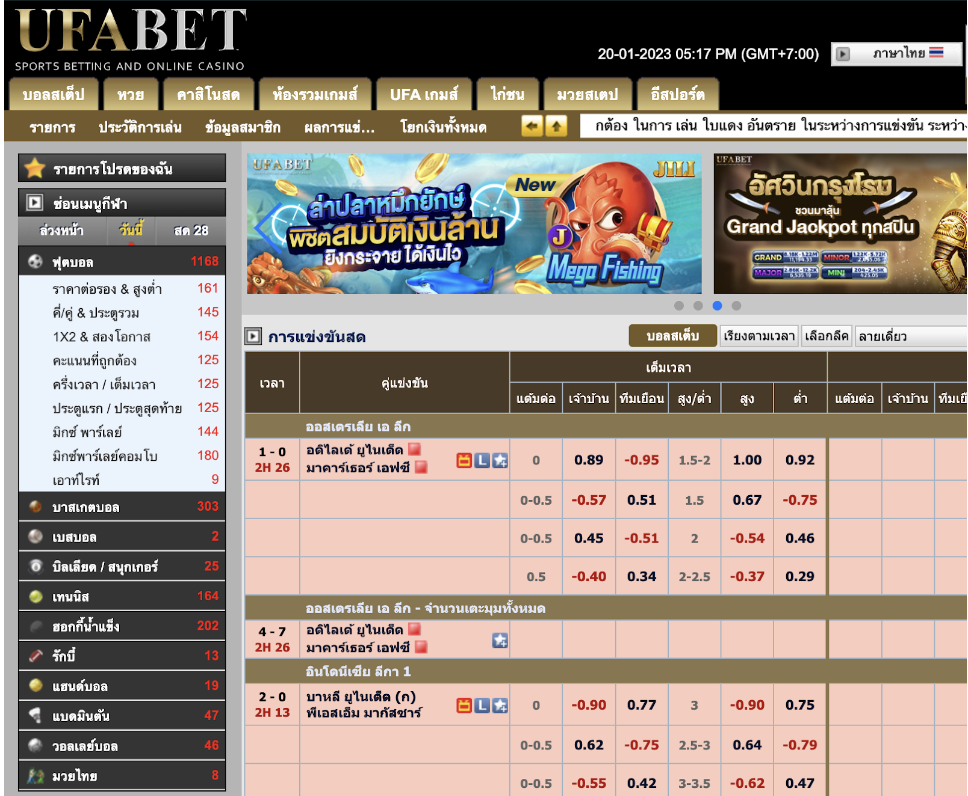Click the up arrow yellow ticker button
Screen dimensions: 968x796
pos(556,127)
